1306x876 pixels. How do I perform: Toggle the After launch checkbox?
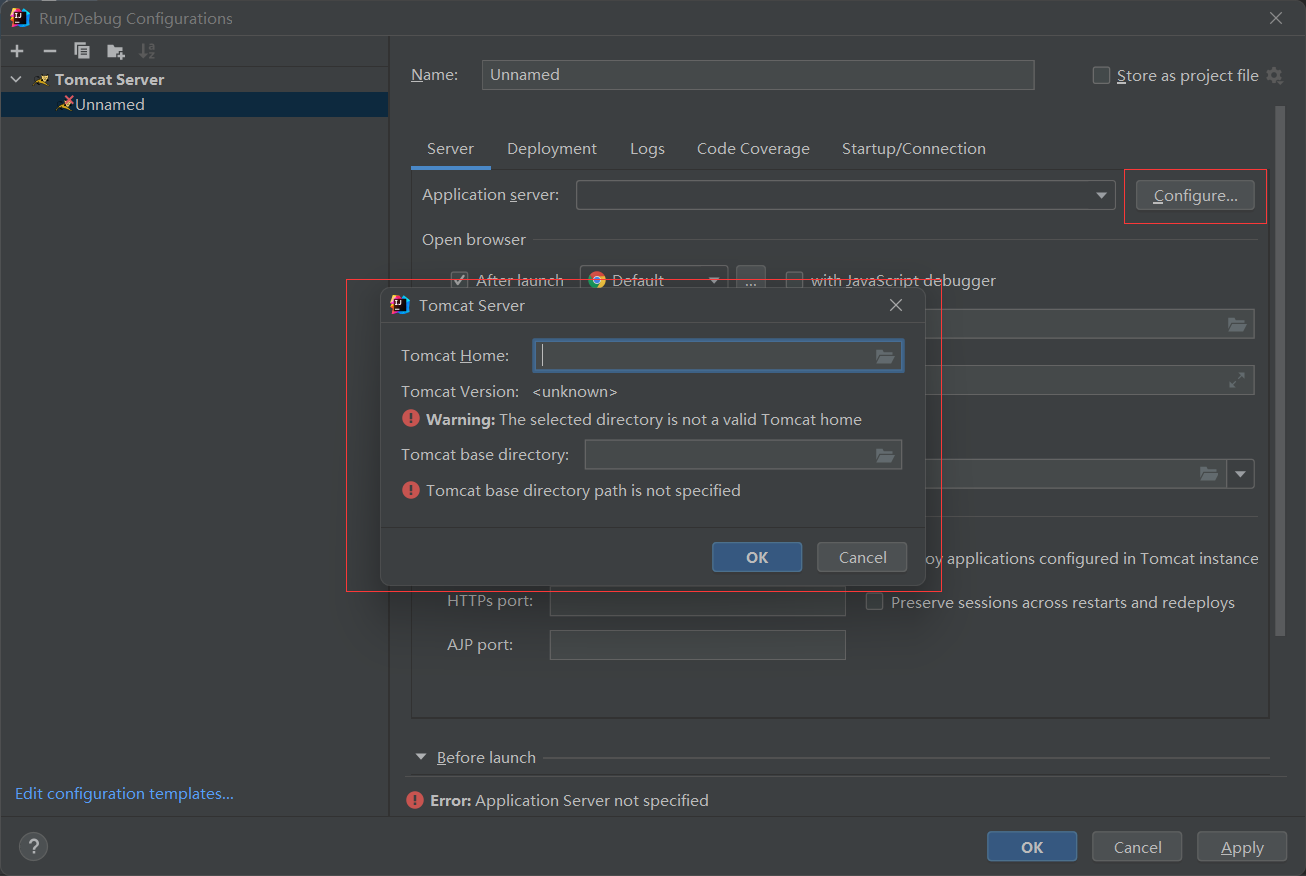click(459, 280)
